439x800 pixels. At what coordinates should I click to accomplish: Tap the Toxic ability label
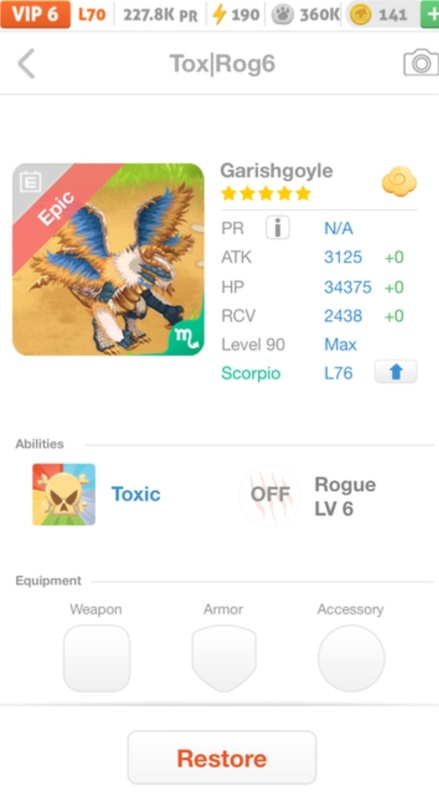point(136,494)
